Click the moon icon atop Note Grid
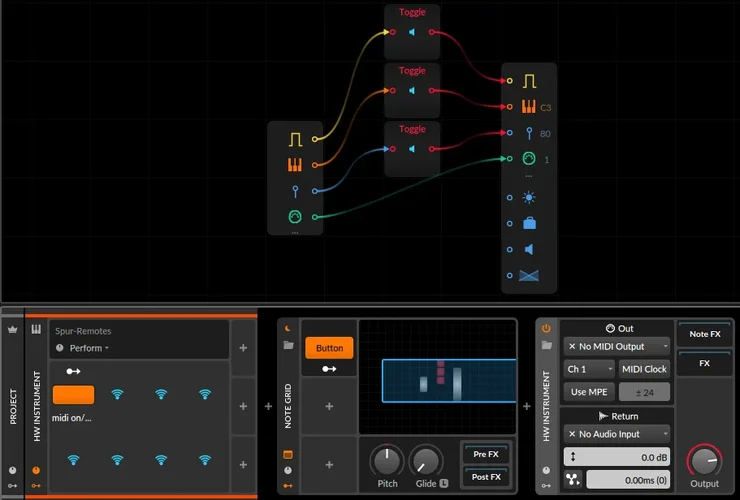This screenshot has width=740, height=500. point(288,327)
